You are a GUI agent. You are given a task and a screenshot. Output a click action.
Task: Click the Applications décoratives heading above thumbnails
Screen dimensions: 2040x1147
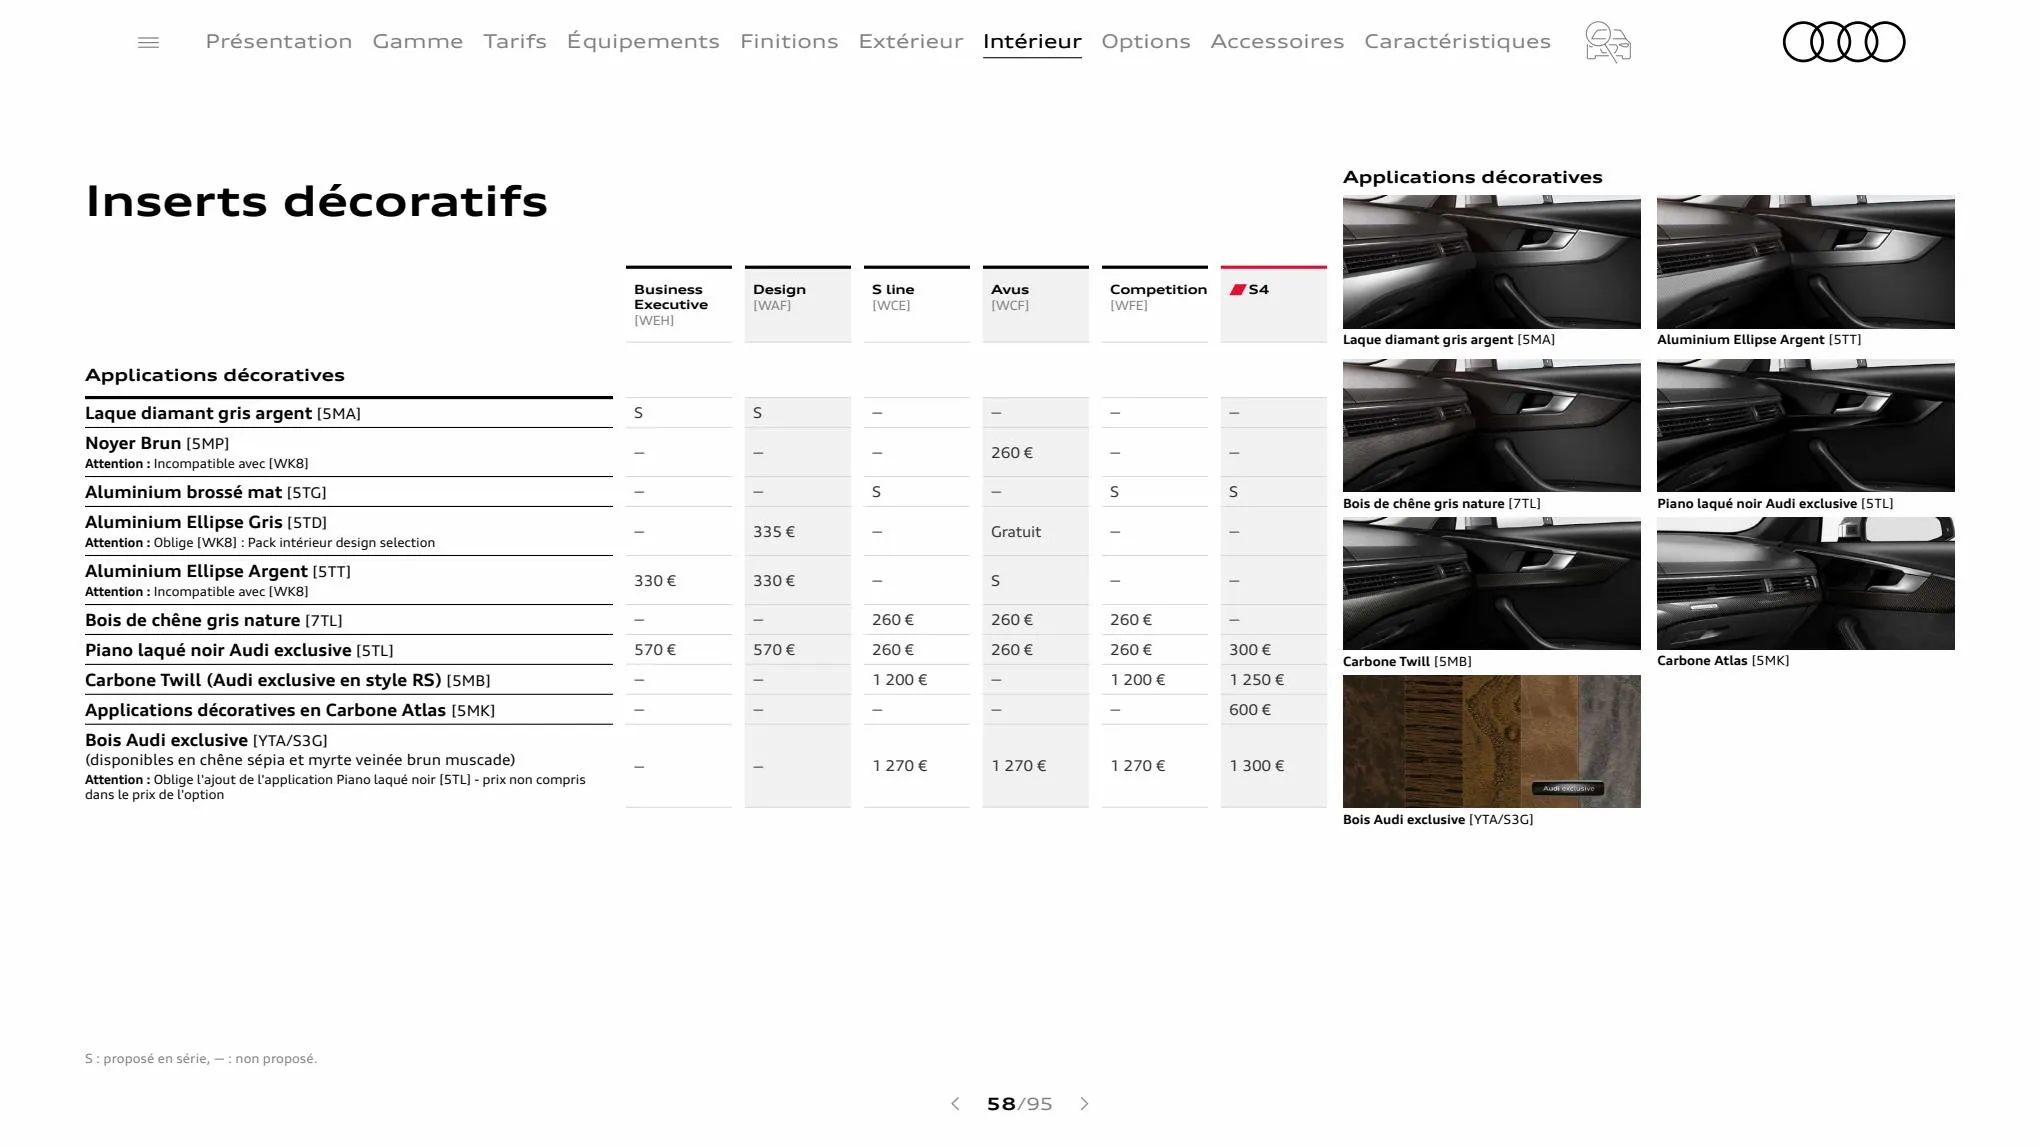click(x=1472, y=177)
